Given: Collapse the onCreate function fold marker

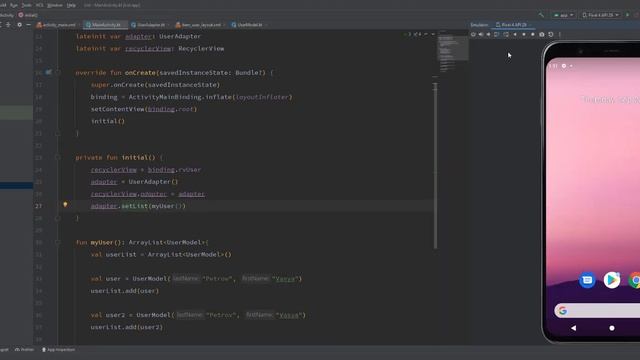Looking at the screenshot, I should (x=58, y=73).
